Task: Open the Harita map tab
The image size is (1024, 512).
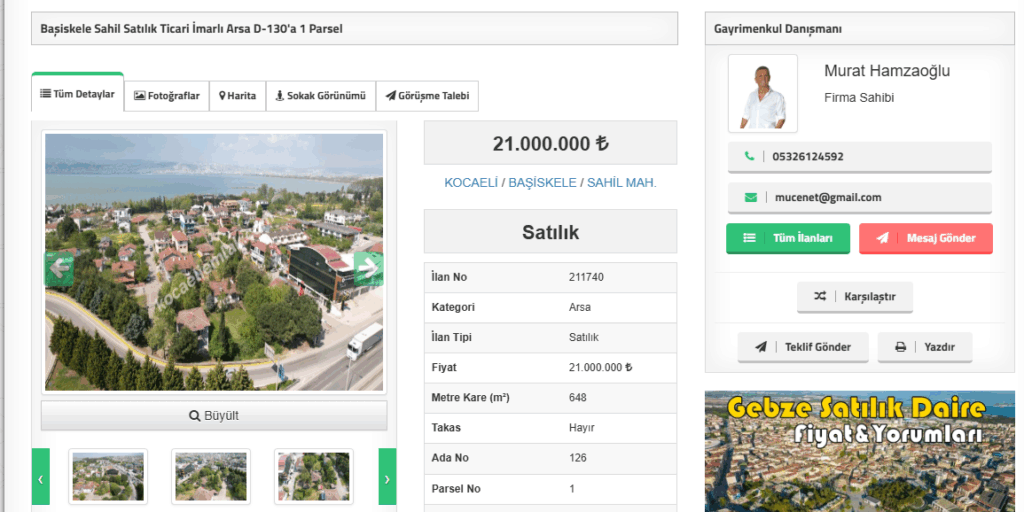Action: pyautogui.click(x=238, y=96)
